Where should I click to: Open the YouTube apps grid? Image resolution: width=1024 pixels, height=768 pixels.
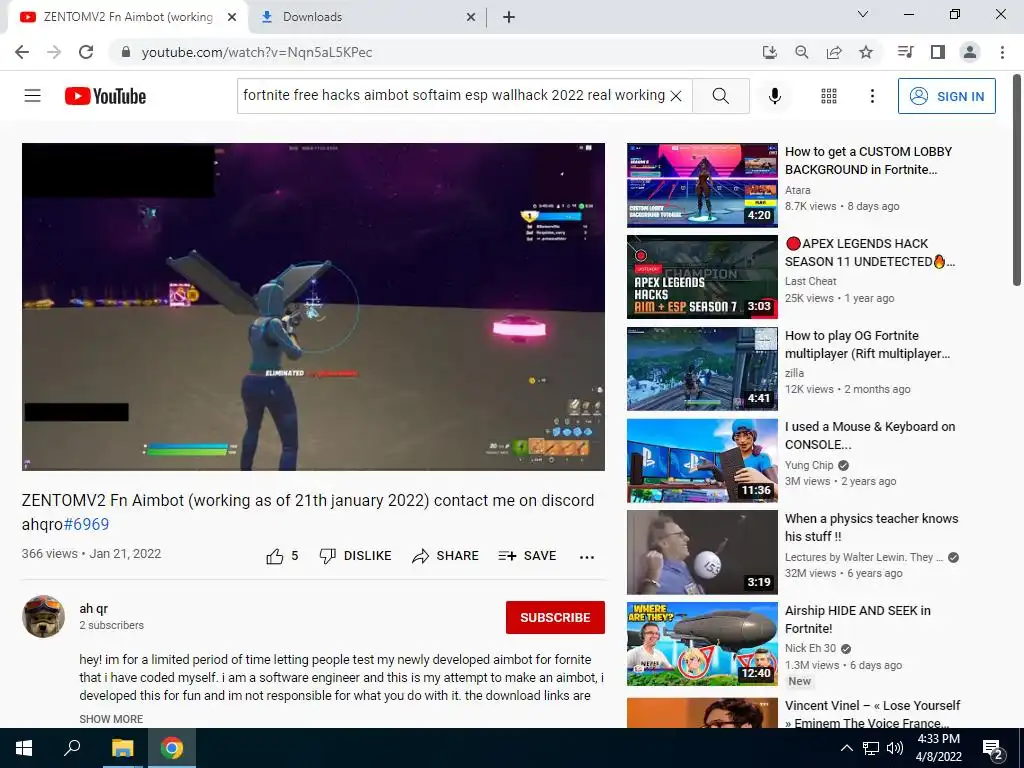(x=829, y=96)
